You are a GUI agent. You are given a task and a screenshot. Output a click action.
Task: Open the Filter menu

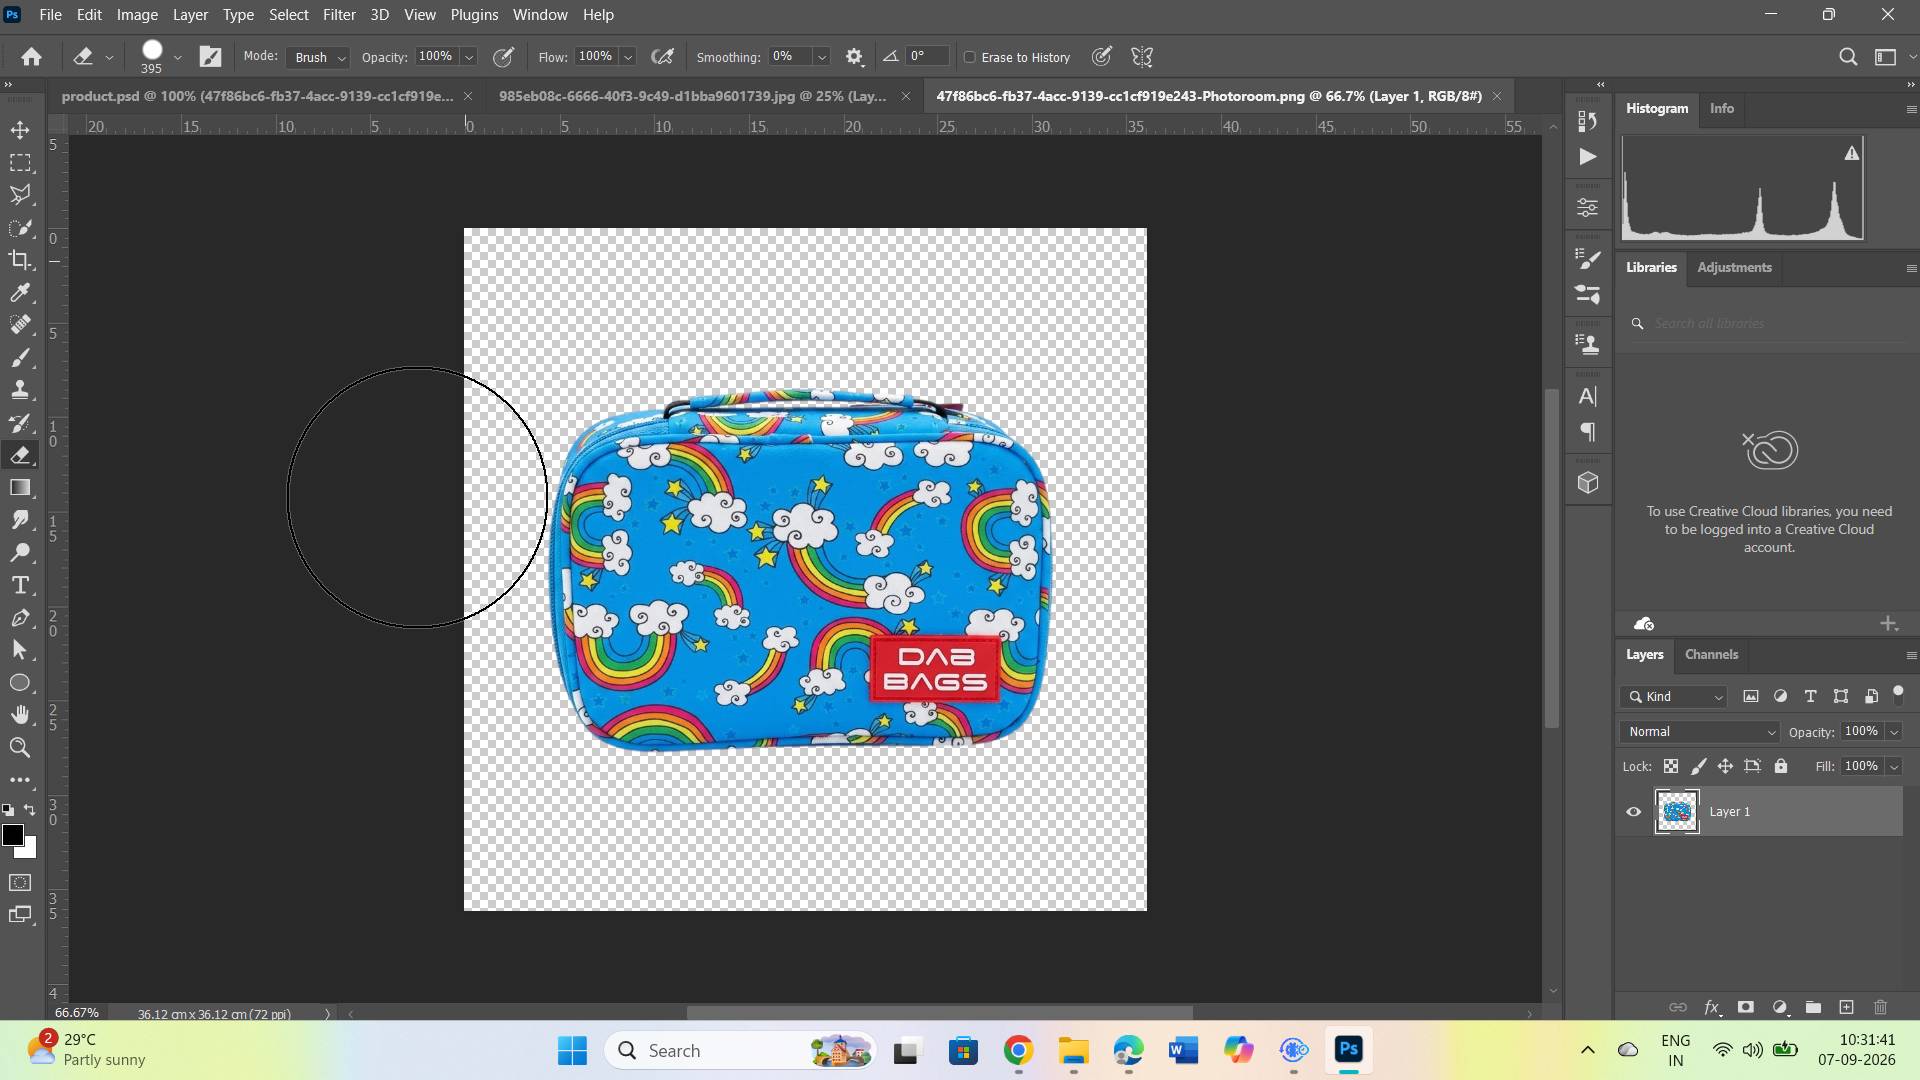[x=339, y=15]
